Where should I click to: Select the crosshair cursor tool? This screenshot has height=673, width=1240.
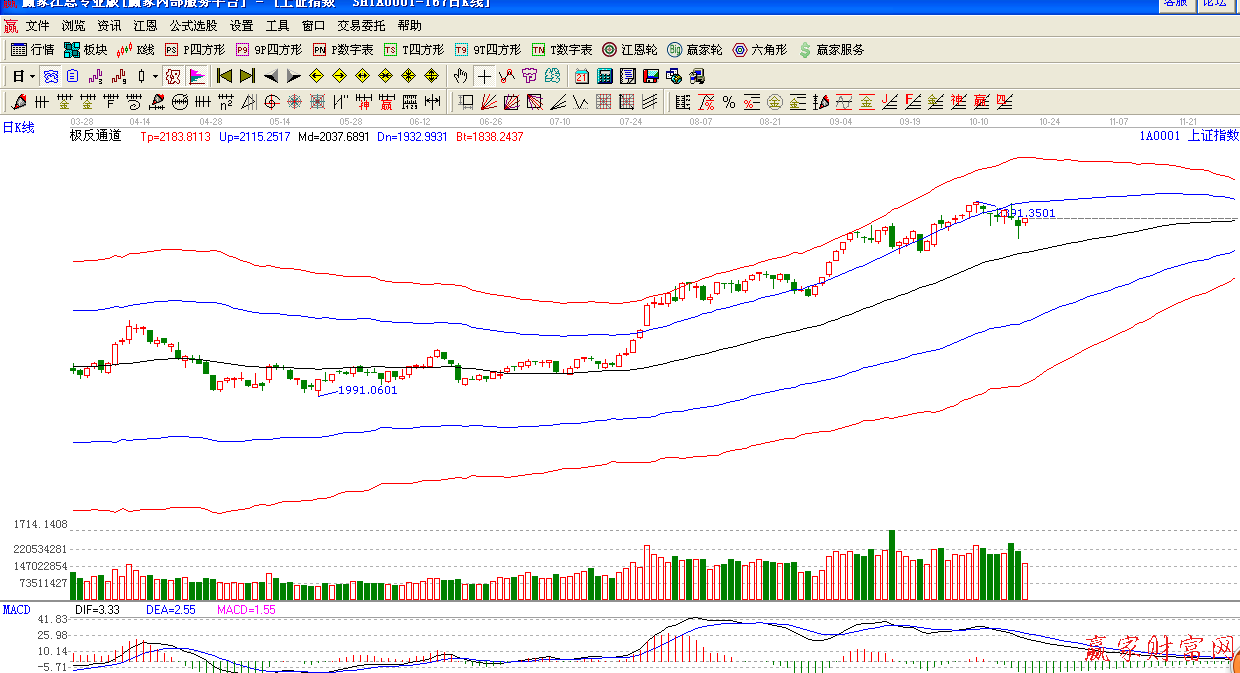(x=484, y=76)
